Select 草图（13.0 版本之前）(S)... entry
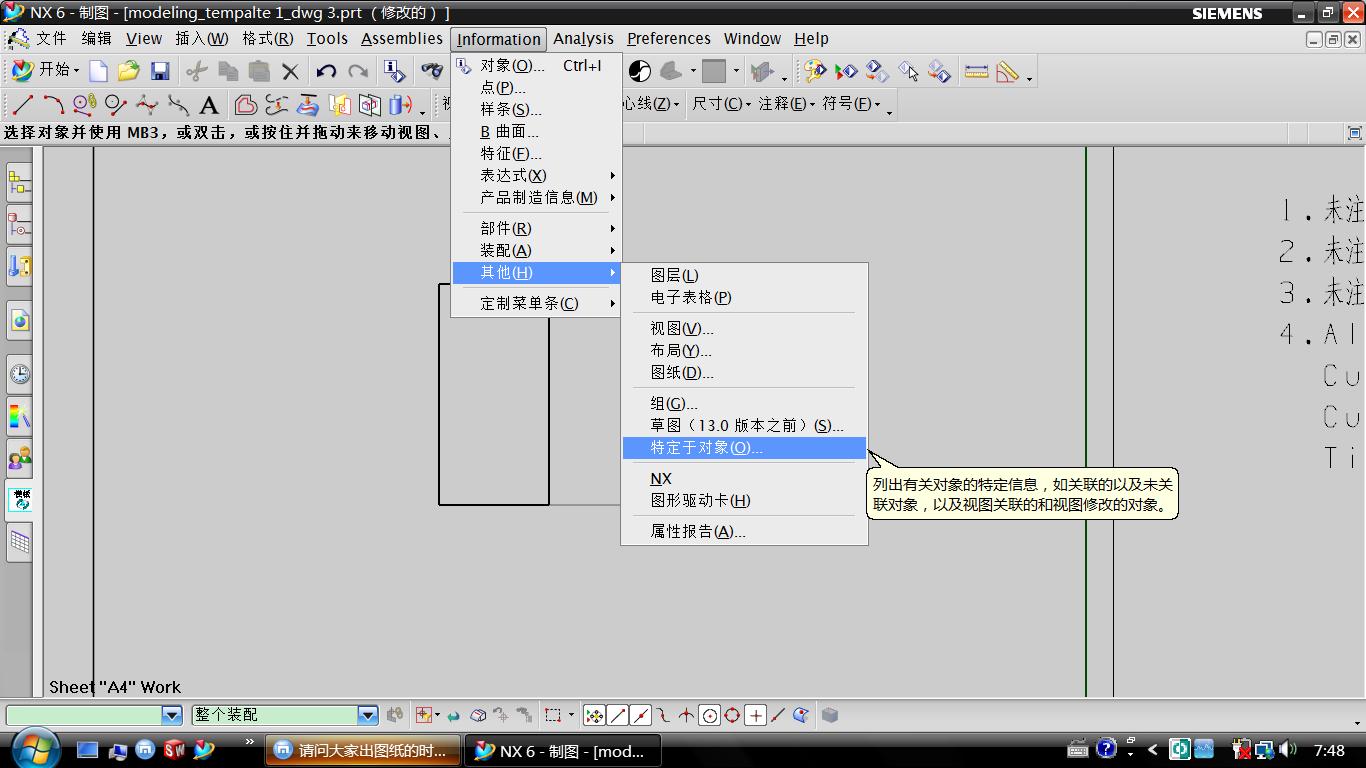Screen dimensions: 1366x768 [x=744, y=426]
